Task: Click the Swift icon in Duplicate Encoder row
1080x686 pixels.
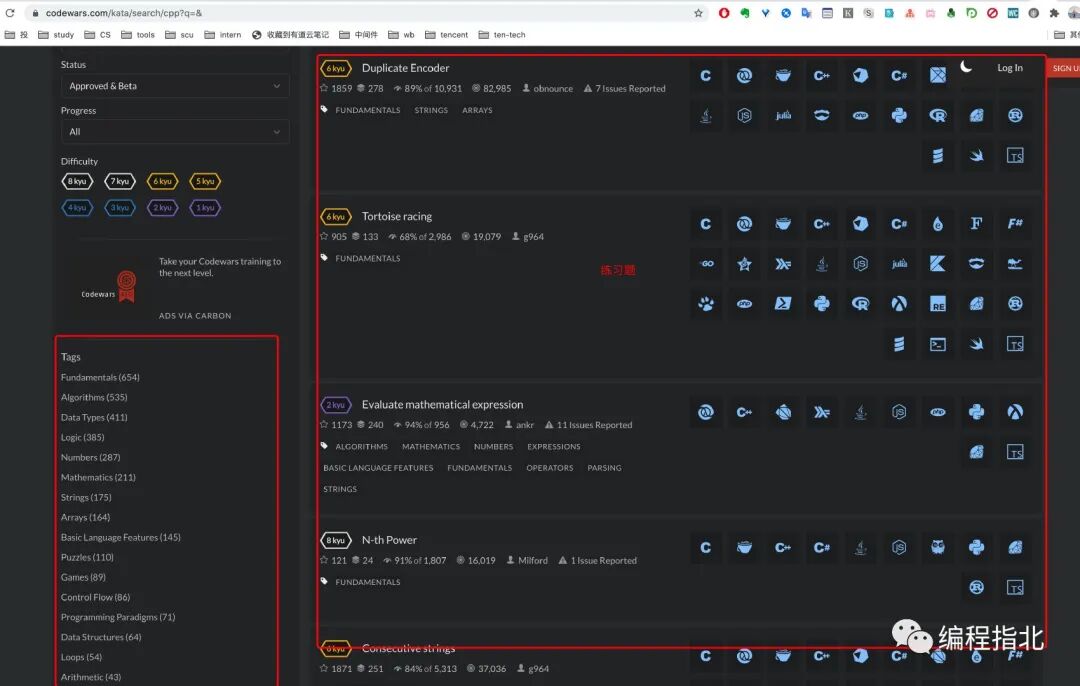Action: tap(976, 156)
